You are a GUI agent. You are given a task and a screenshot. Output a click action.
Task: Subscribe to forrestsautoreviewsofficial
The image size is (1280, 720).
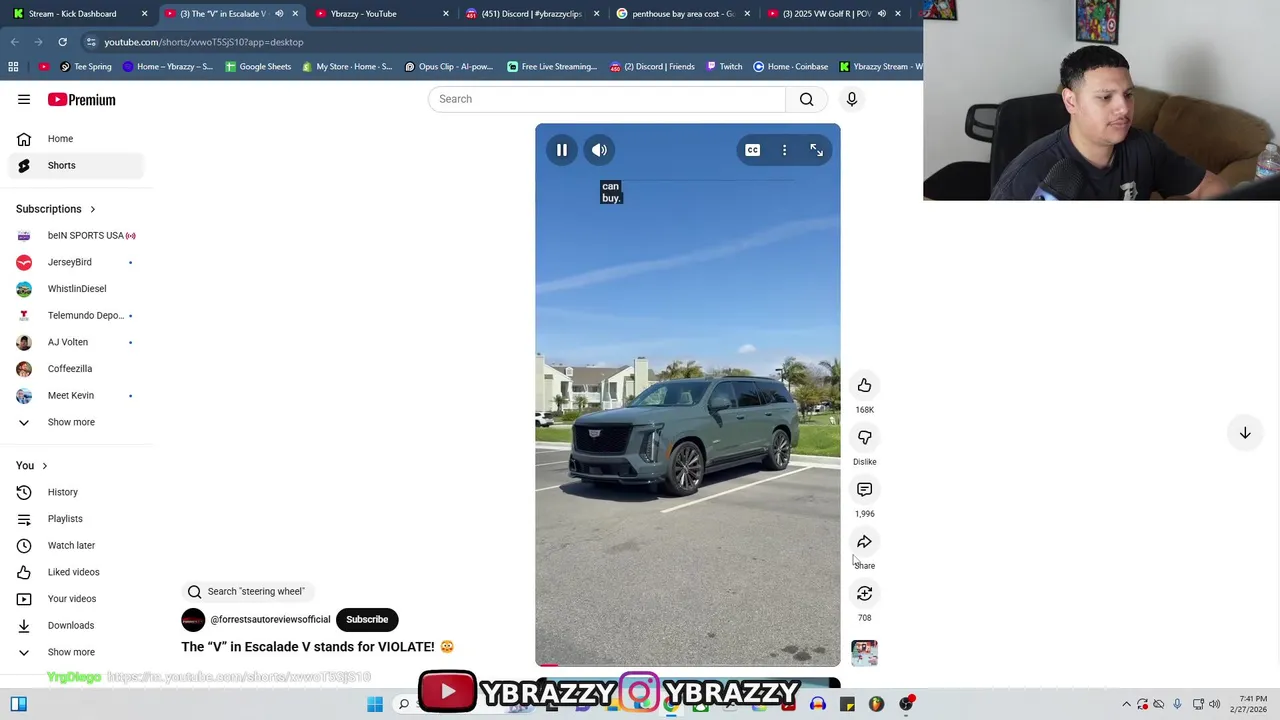click(367, 619)
